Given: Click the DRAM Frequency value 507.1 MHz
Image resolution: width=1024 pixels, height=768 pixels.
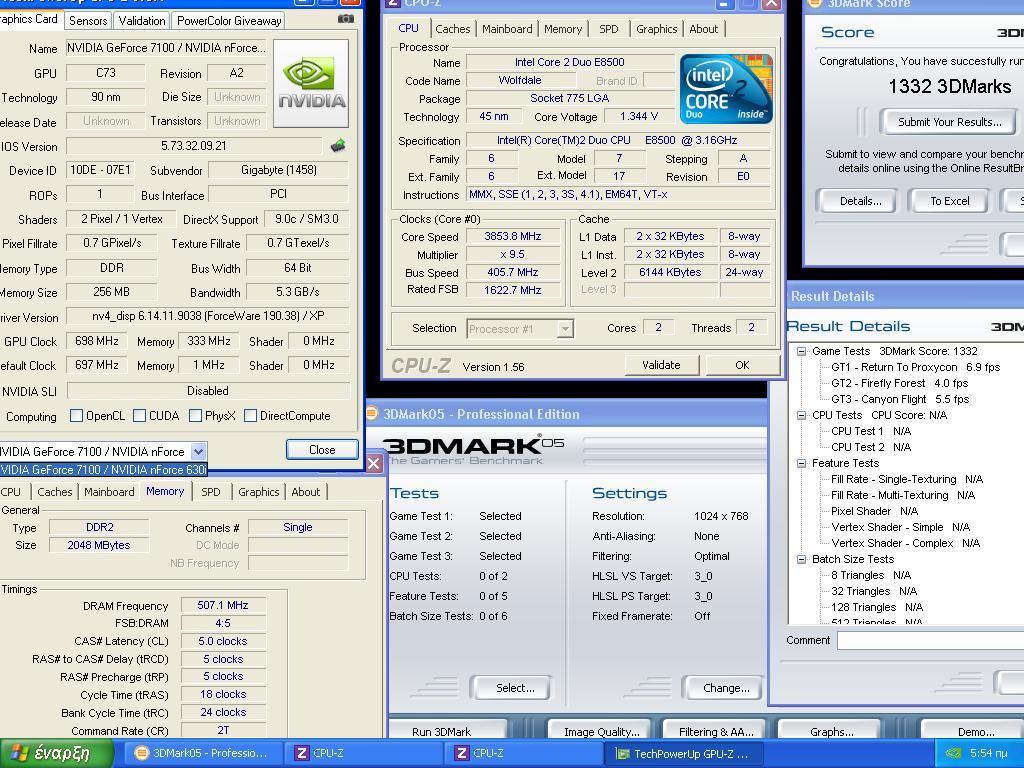Looking at the screenshot, I should tap(223, 605).
